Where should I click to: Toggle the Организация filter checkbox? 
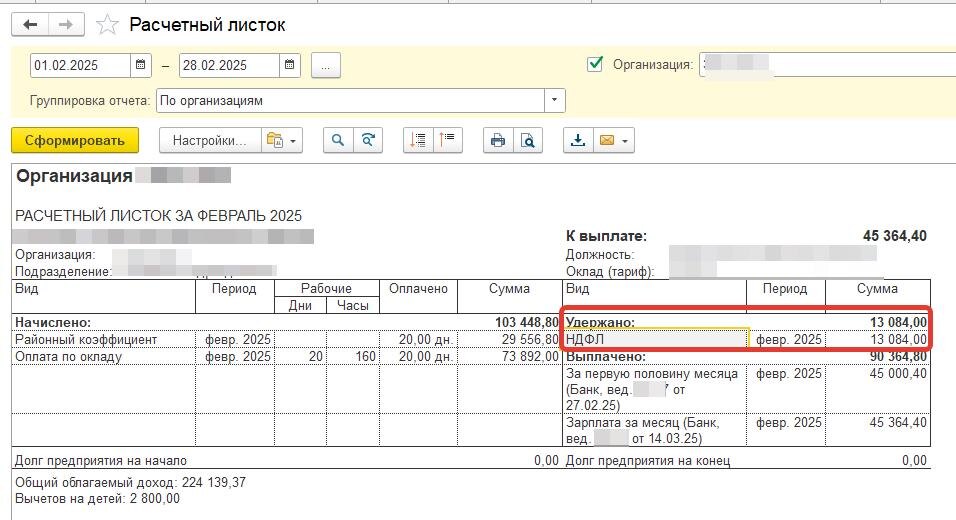pyautogui.click(x=594, y=64)
